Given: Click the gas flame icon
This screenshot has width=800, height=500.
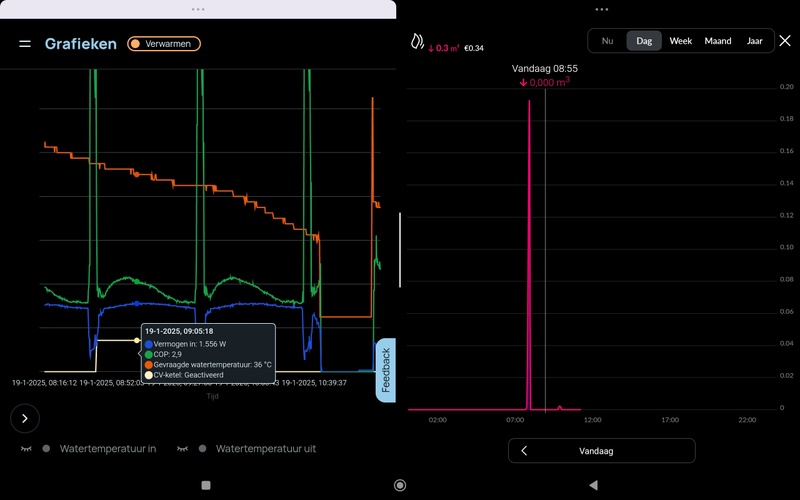Looking at the screenshot, I should click(417, 42).
